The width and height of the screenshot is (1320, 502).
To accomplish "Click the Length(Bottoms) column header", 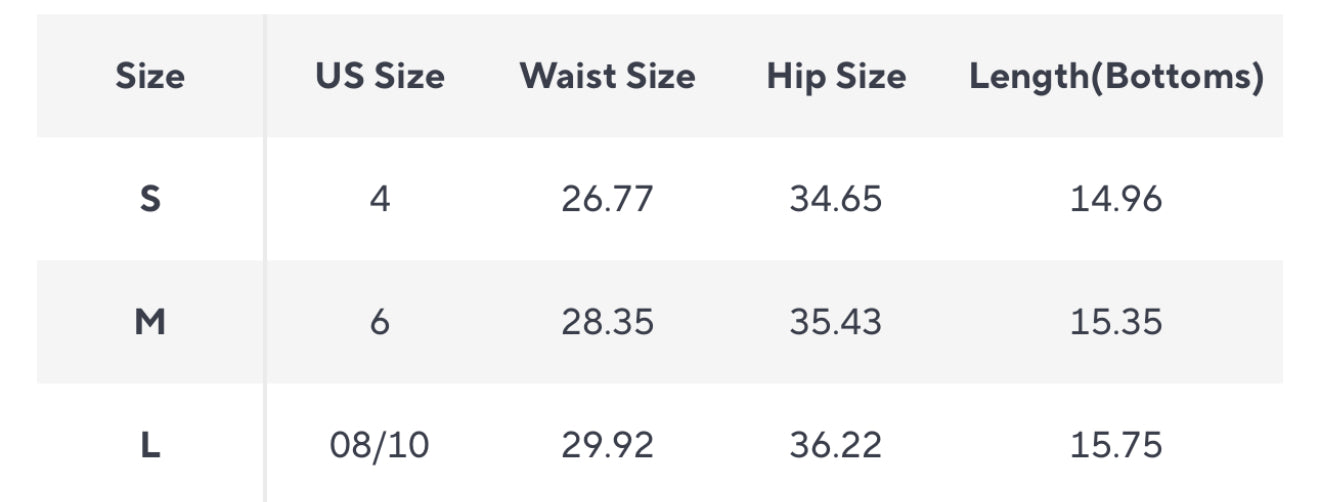I will [x=1116, y=77].
